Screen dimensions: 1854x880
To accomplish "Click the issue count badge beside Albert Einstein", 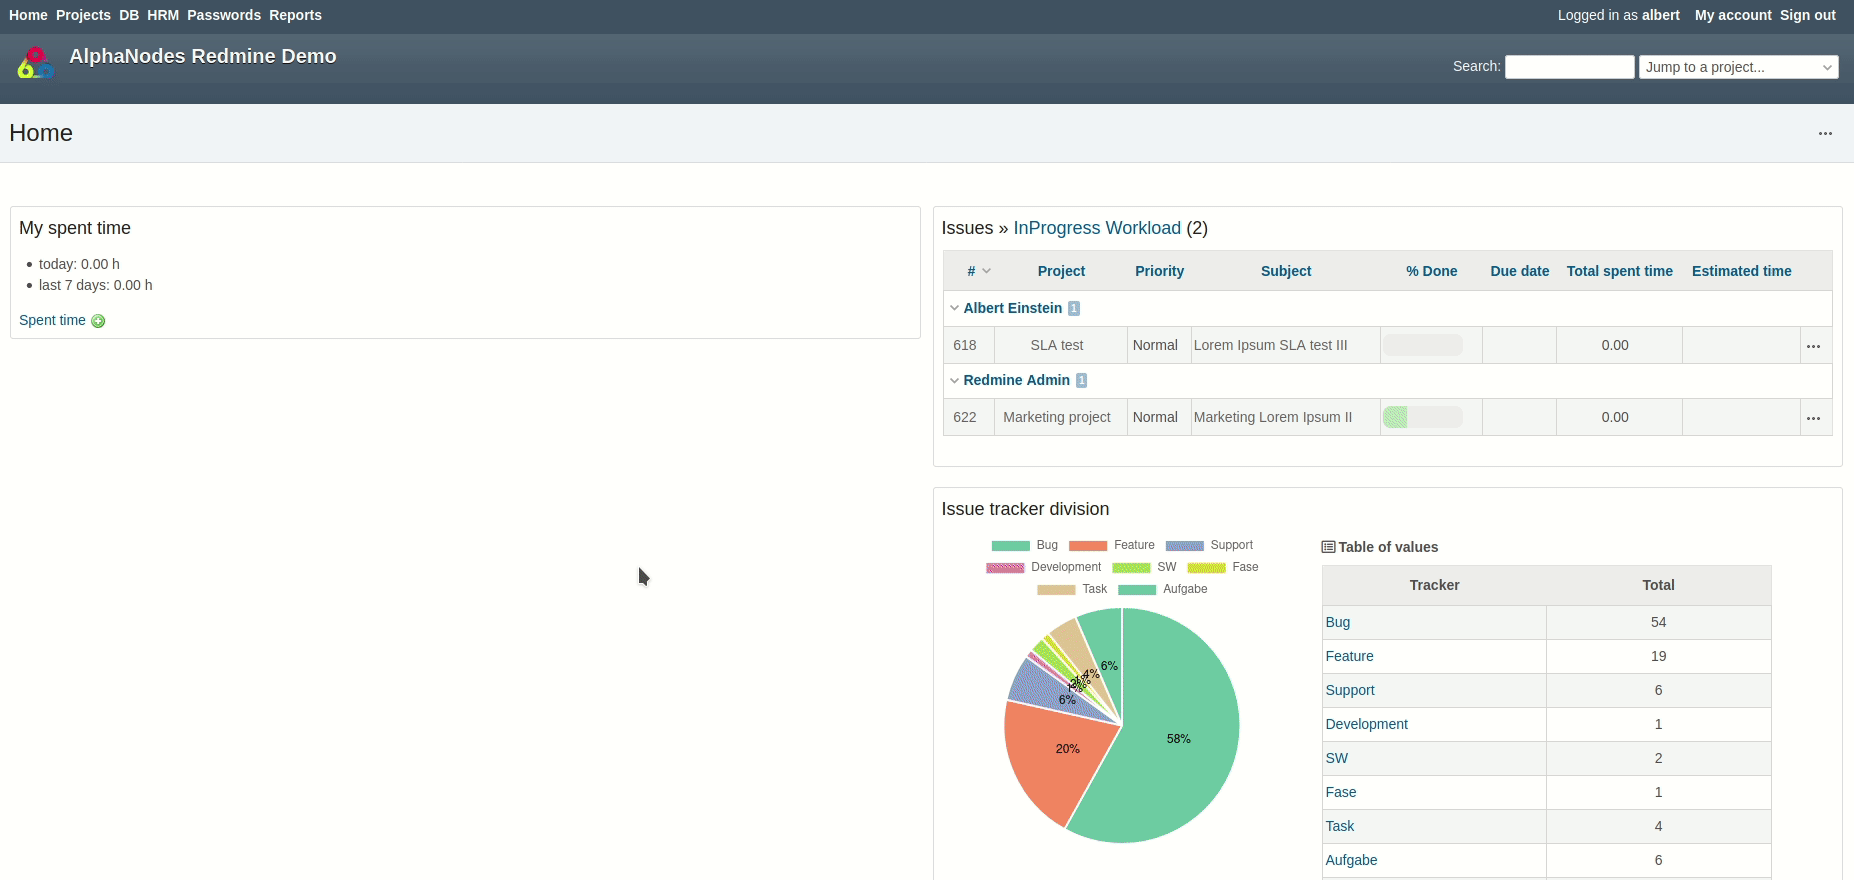I will click(1074, 309).
